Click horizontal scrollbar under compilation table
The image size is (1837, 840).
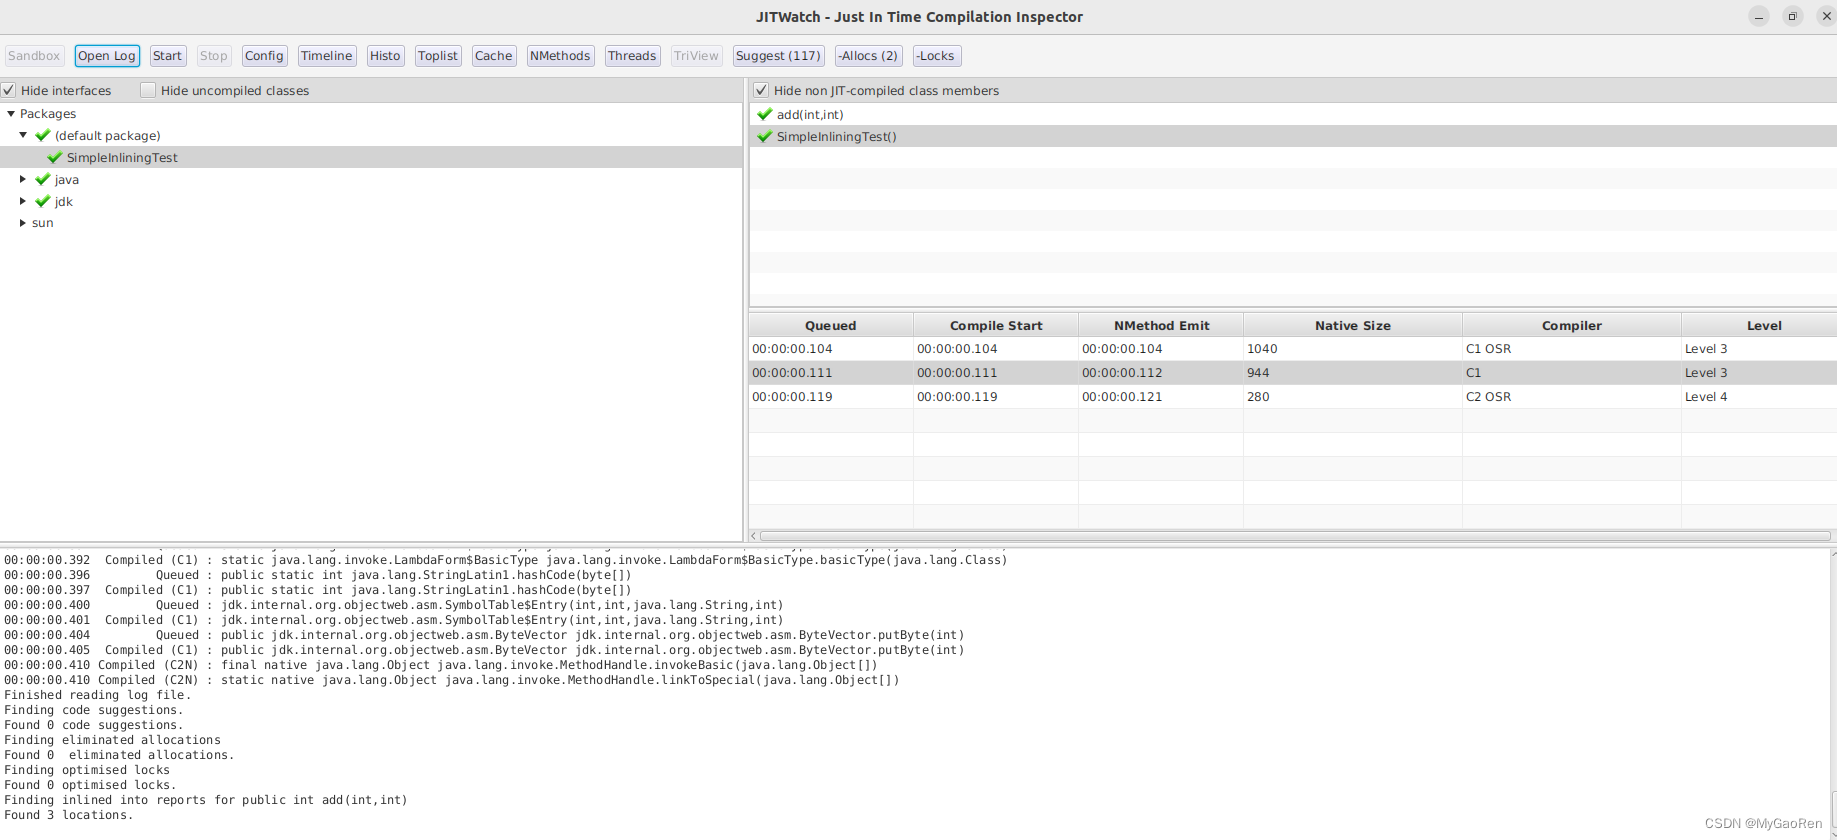pos(1293,536)
